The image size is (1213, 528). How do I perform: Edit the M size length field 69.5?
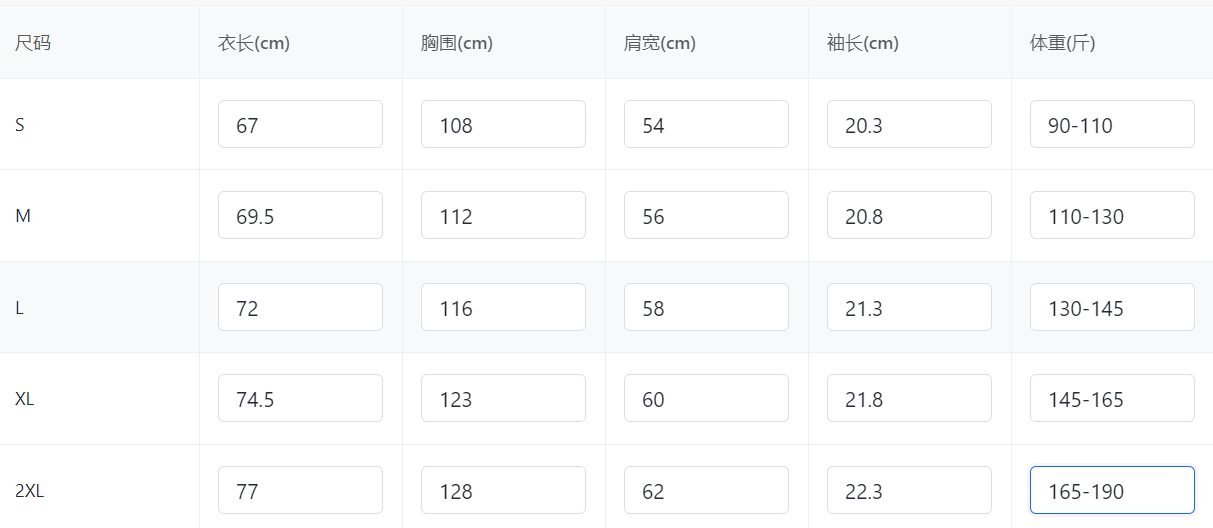click(x=300, y=216)
